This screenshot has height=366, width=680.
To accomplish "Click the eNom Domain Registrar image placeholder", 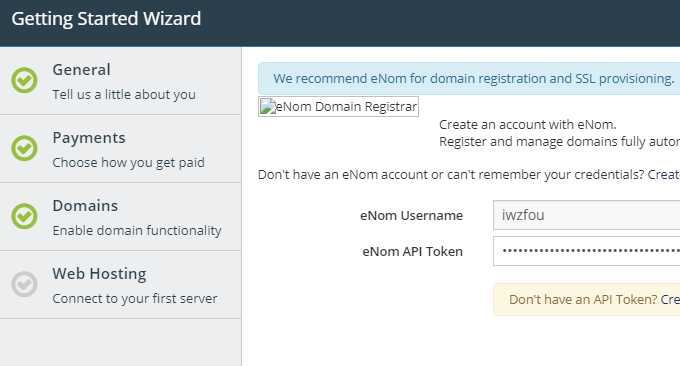I will (338, 107).
